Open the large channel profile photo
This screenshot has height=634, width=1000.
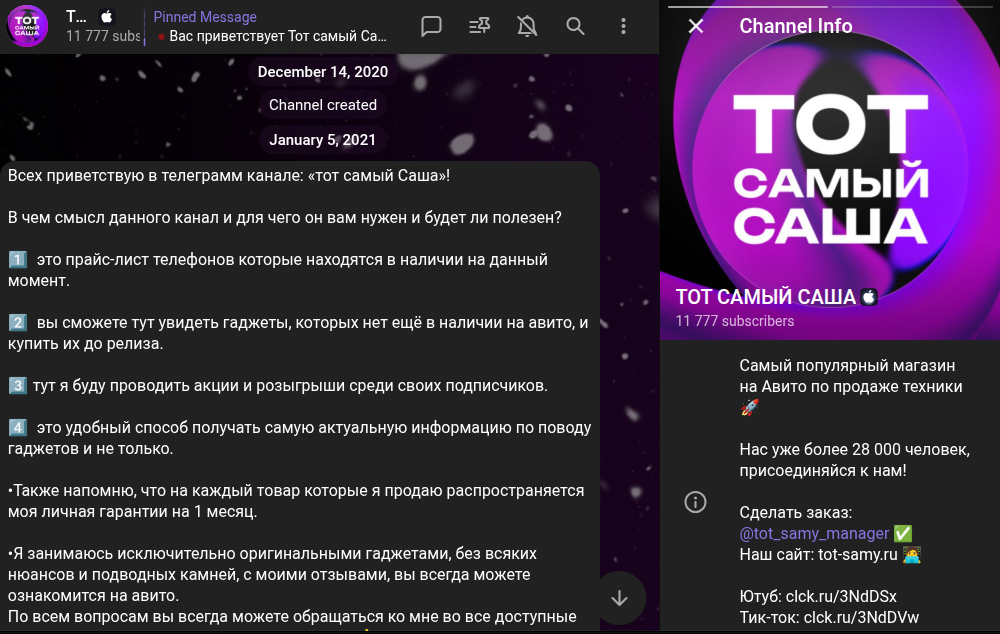[x=830, y=170]
